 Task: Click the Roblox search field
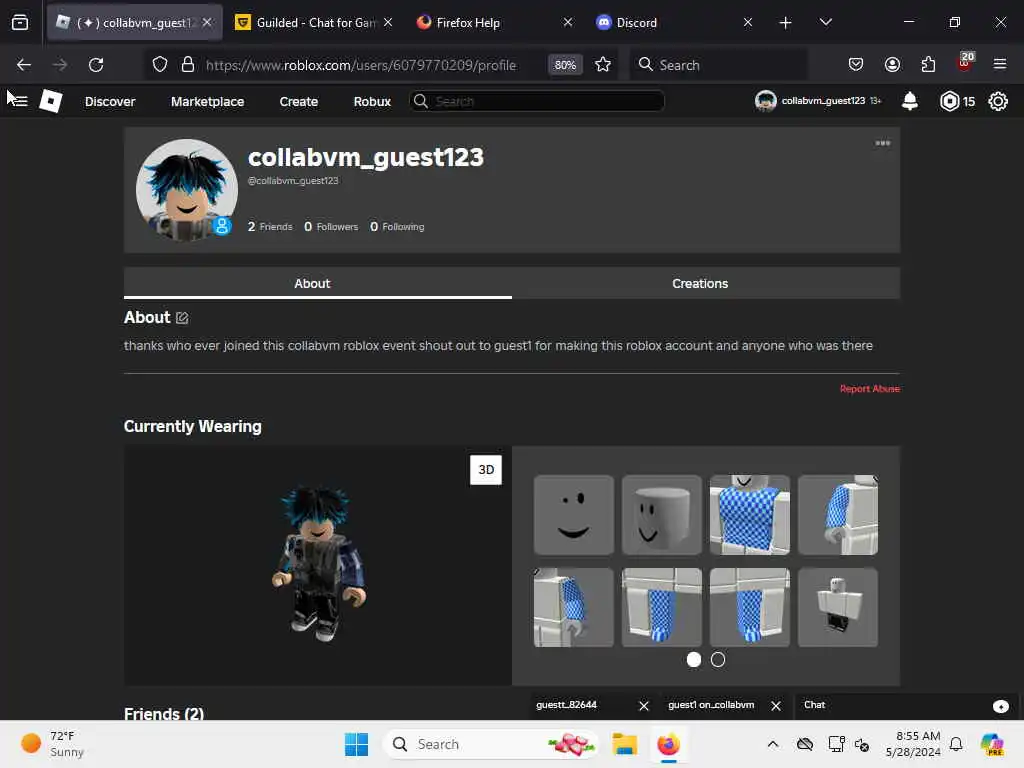(x=537, y=101)
